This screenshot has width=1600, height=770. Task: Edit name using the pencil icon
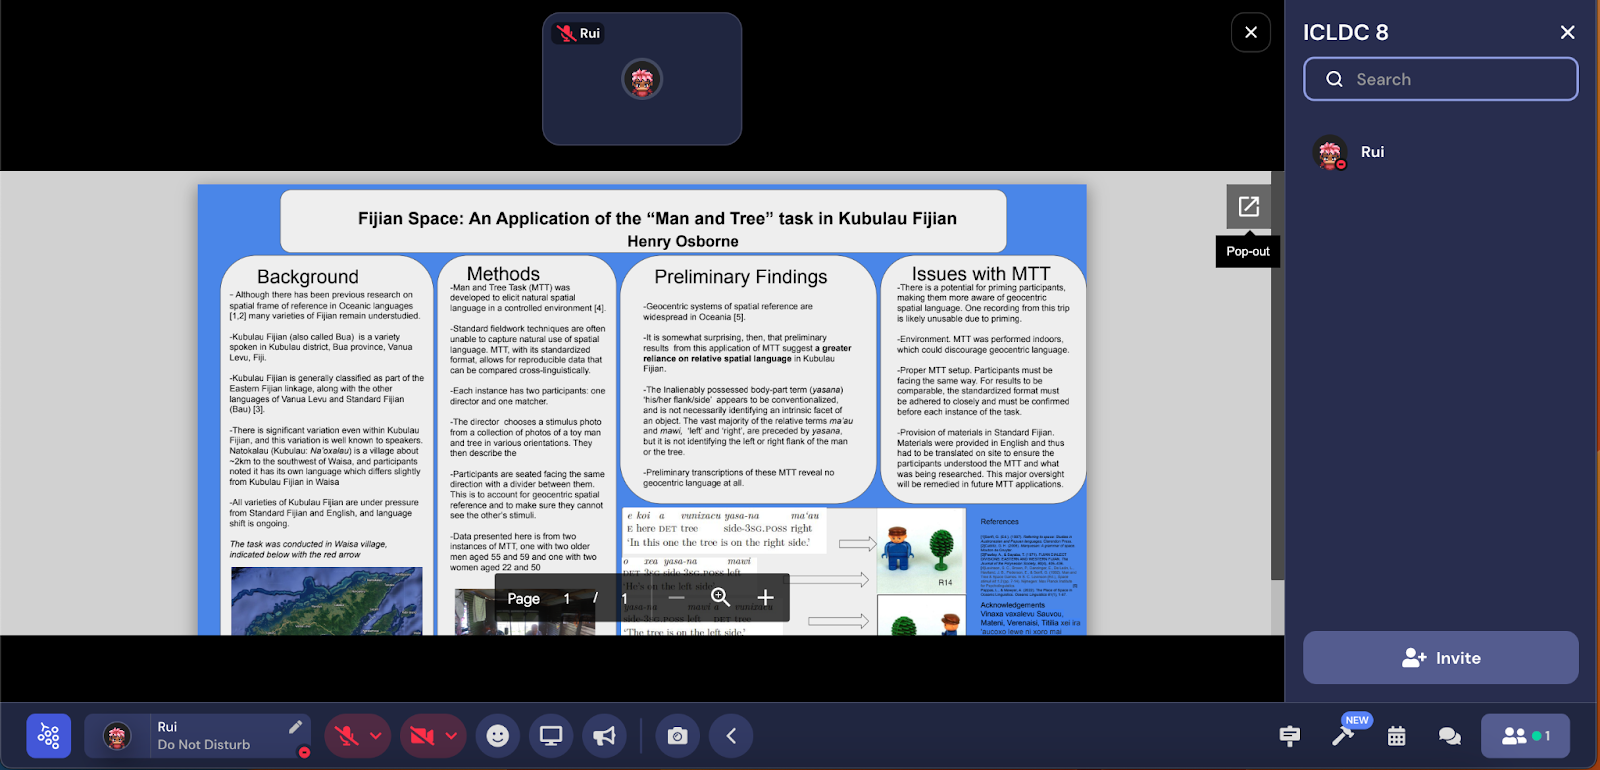[295, 727]
